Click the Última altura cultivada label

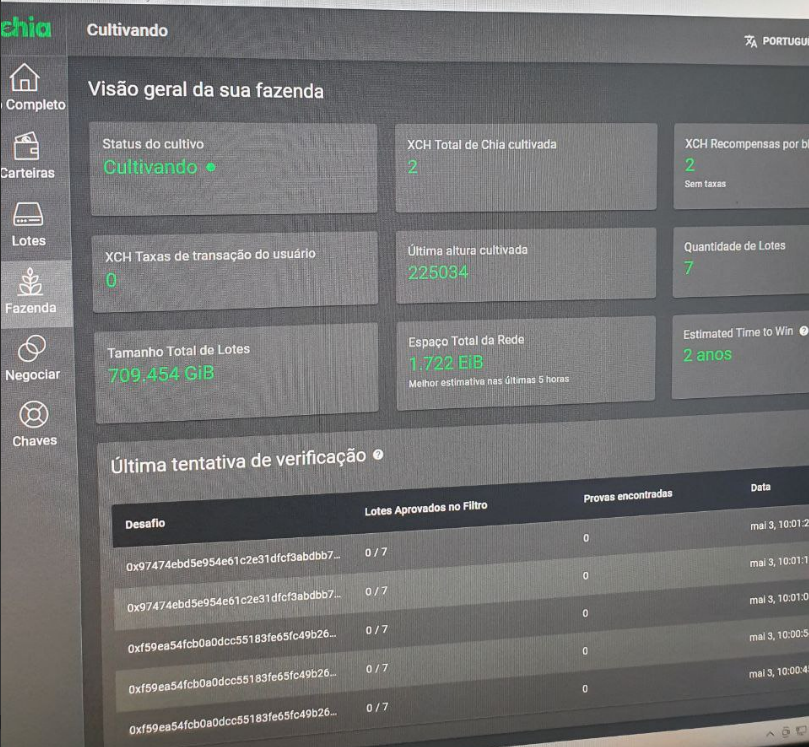coord(467,250)
